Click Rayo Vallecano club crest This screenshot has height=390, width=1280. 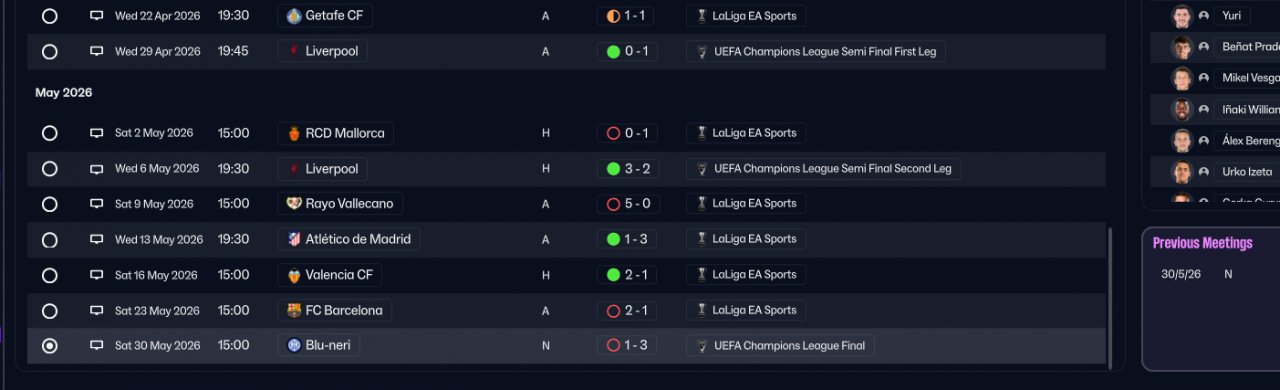[294, 204]
